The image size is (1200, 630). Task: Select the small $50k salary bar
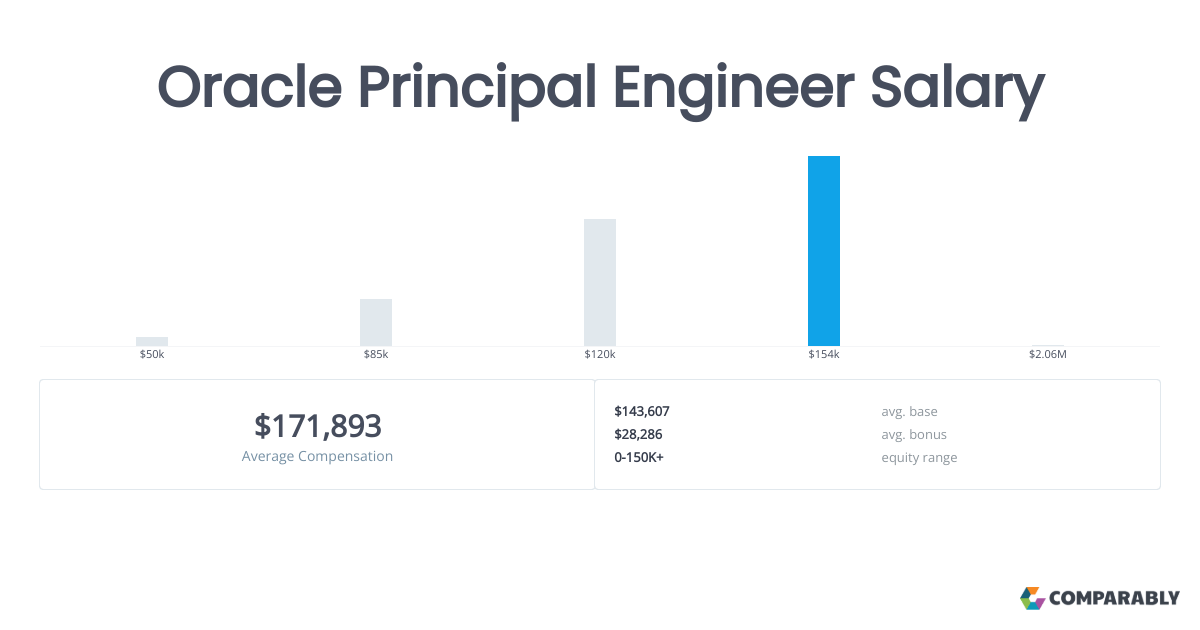point(152,341)
